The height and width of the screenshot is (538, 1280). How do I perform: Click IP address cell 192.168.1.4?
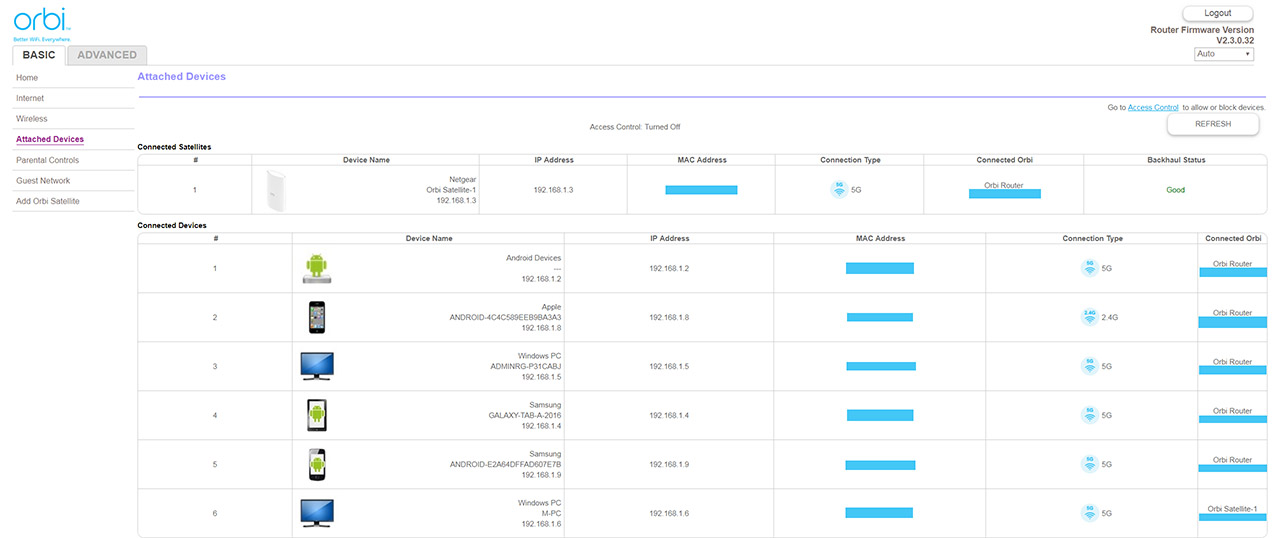pos(669,415)
